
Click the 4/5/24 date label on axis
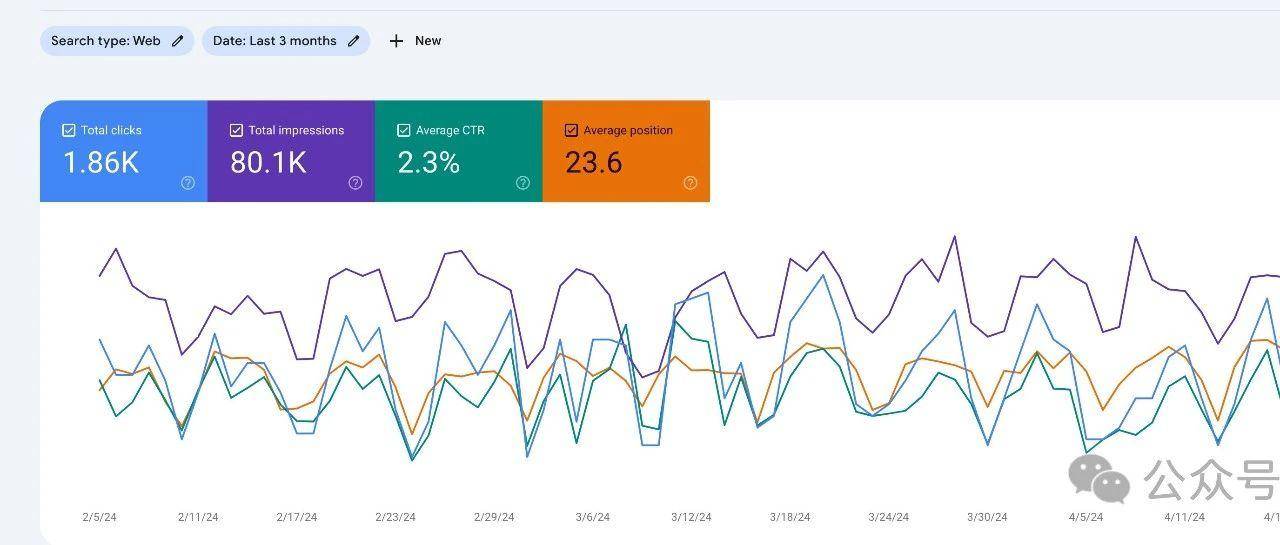[x=1085, y=517]
